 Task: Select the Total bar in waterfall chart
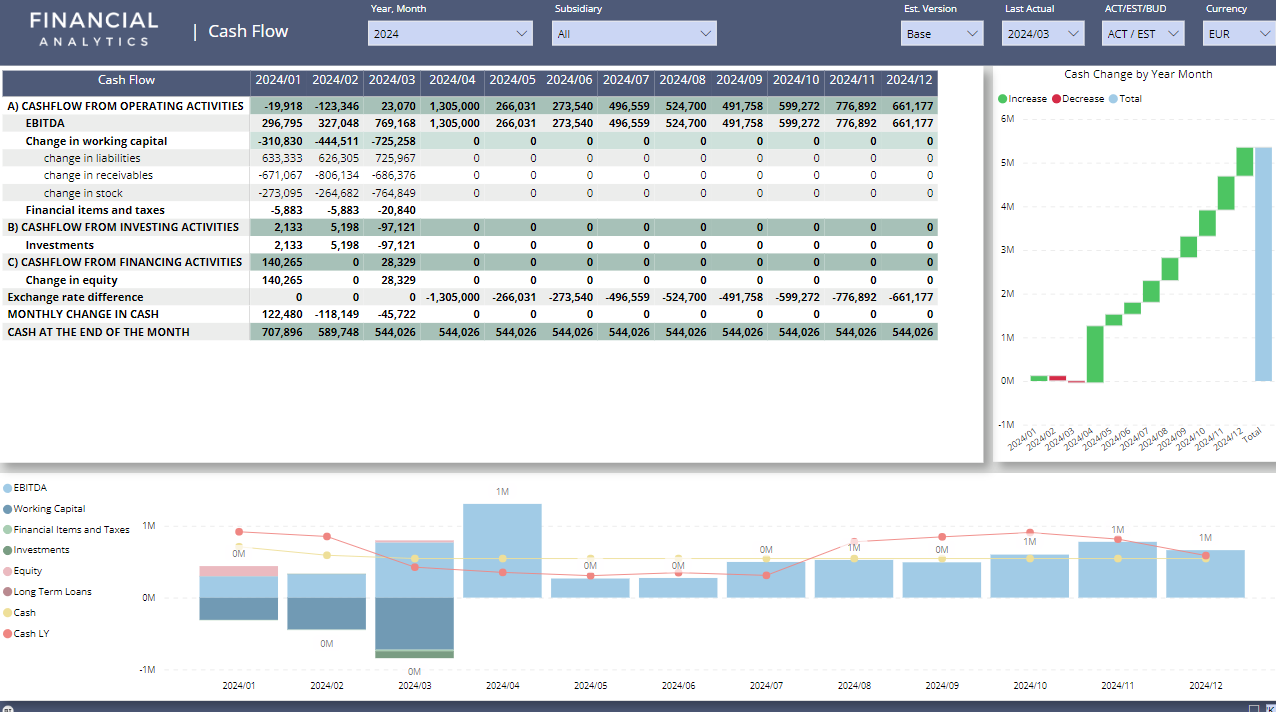1263,264
